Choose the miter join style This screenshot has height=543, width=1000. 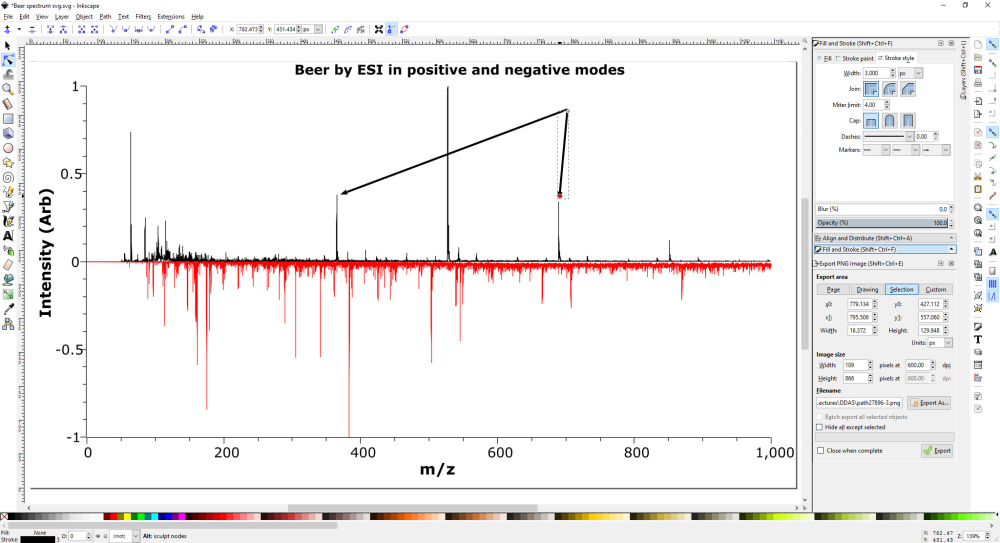[x=871, y=89]
